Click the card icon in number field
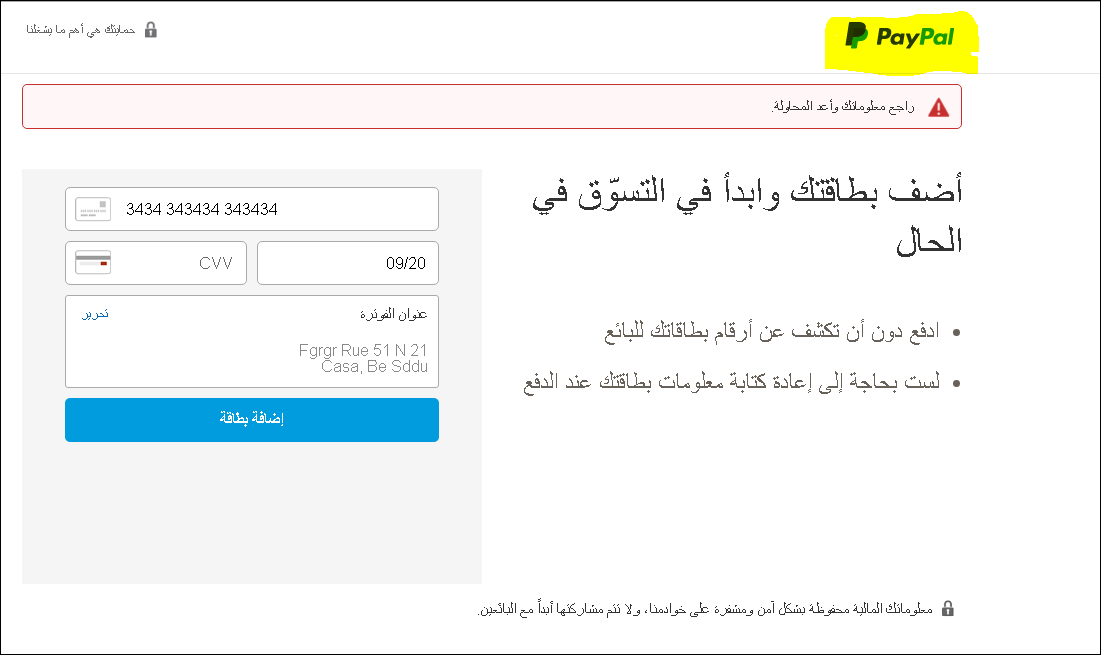 click(93, 209)
